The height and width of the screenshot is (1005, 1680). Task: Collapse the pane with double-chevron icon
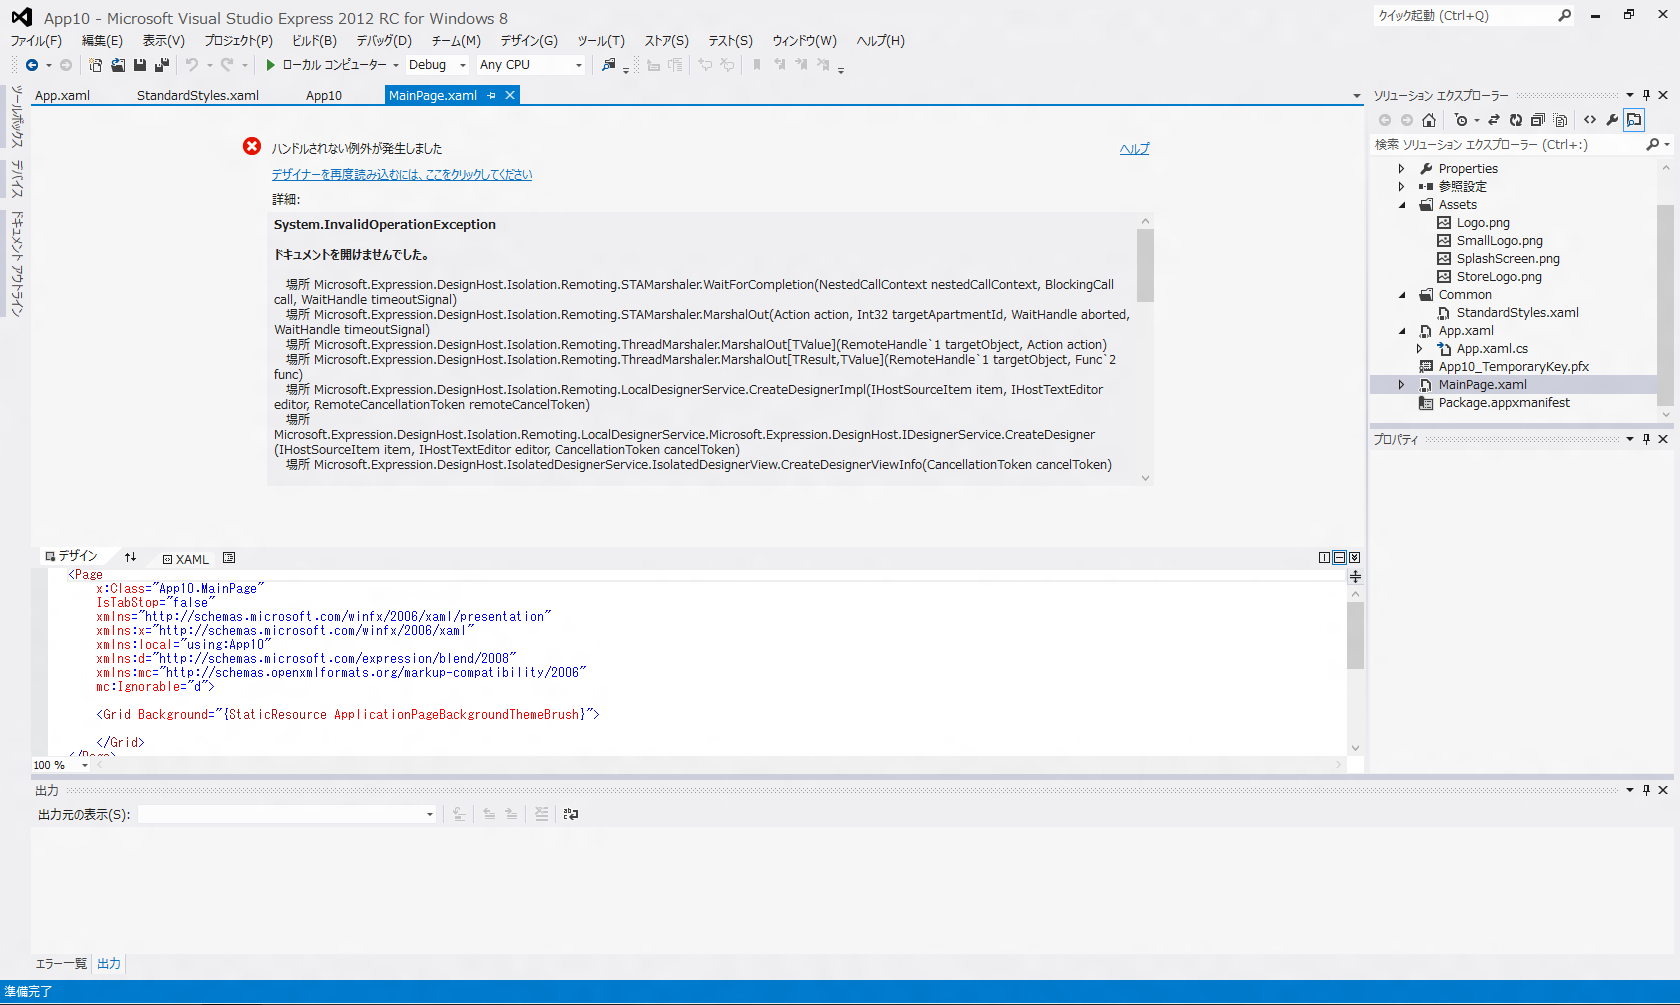pyautogui.click(x=1354, y=558)
